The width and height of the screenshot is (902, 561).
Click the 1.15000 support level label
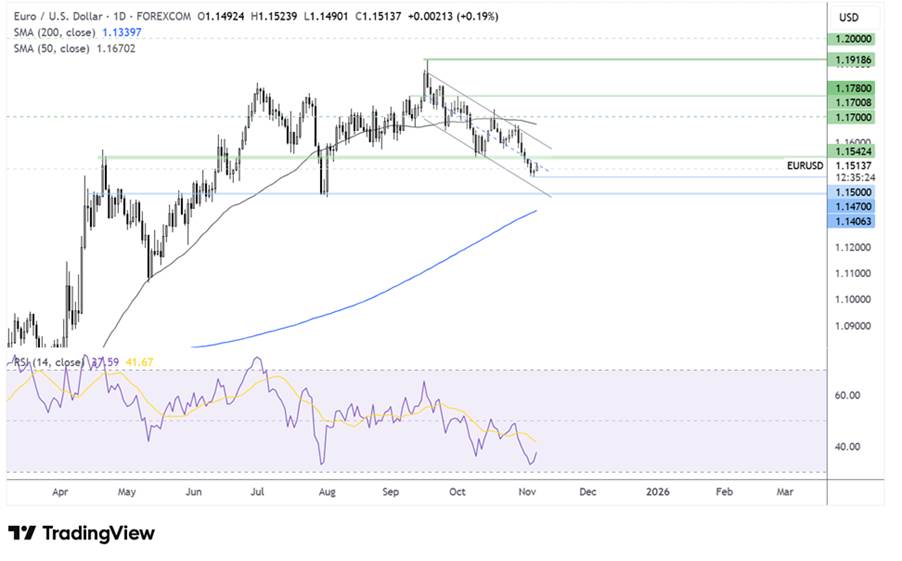click(x=851, y=191)
